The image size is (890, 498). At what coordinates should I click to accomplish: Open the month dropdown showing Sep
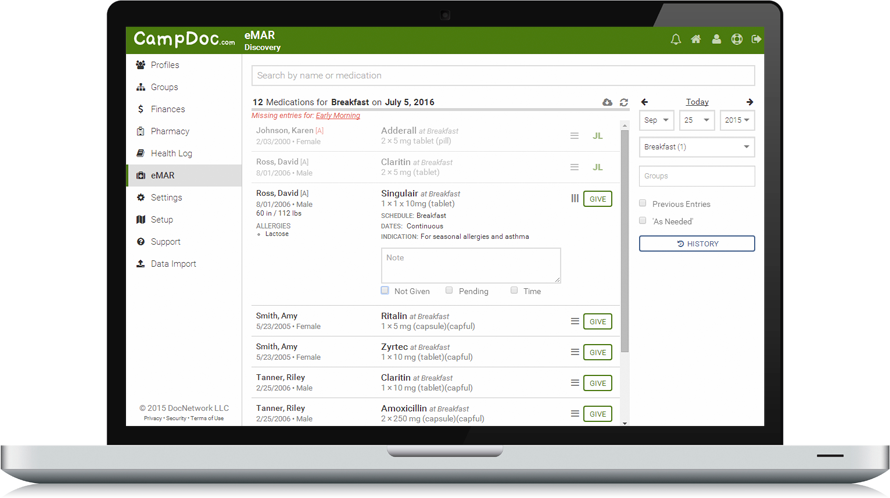[x=657, y=120]
